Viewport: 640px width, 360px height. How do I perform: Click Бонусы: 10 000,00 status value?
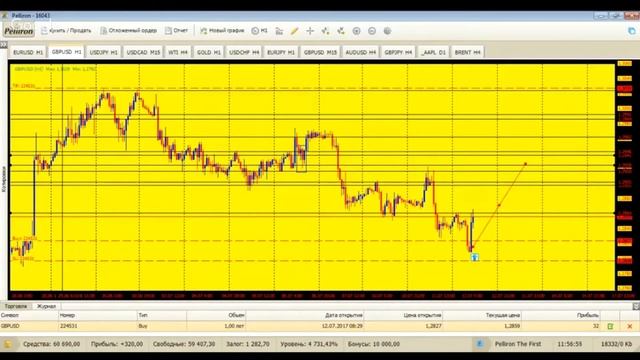pos(374,344)
